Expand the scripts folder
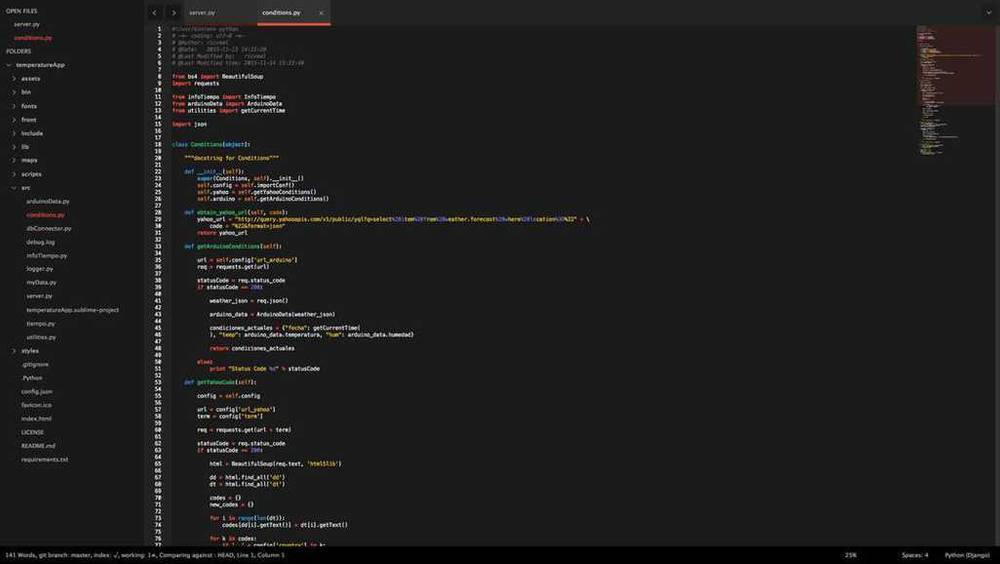1000x564 pixels. pyautogui.click(x=32, y=174)
